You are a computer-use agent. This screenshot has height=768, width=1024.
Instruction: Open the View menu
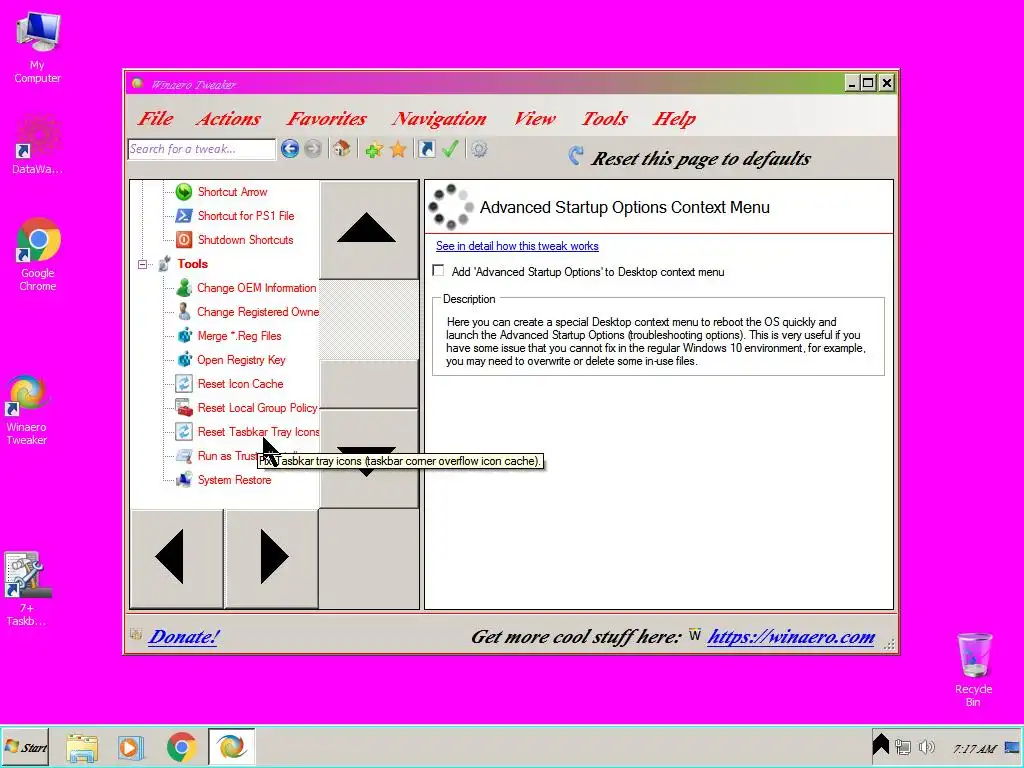click(x=534, y=119)
